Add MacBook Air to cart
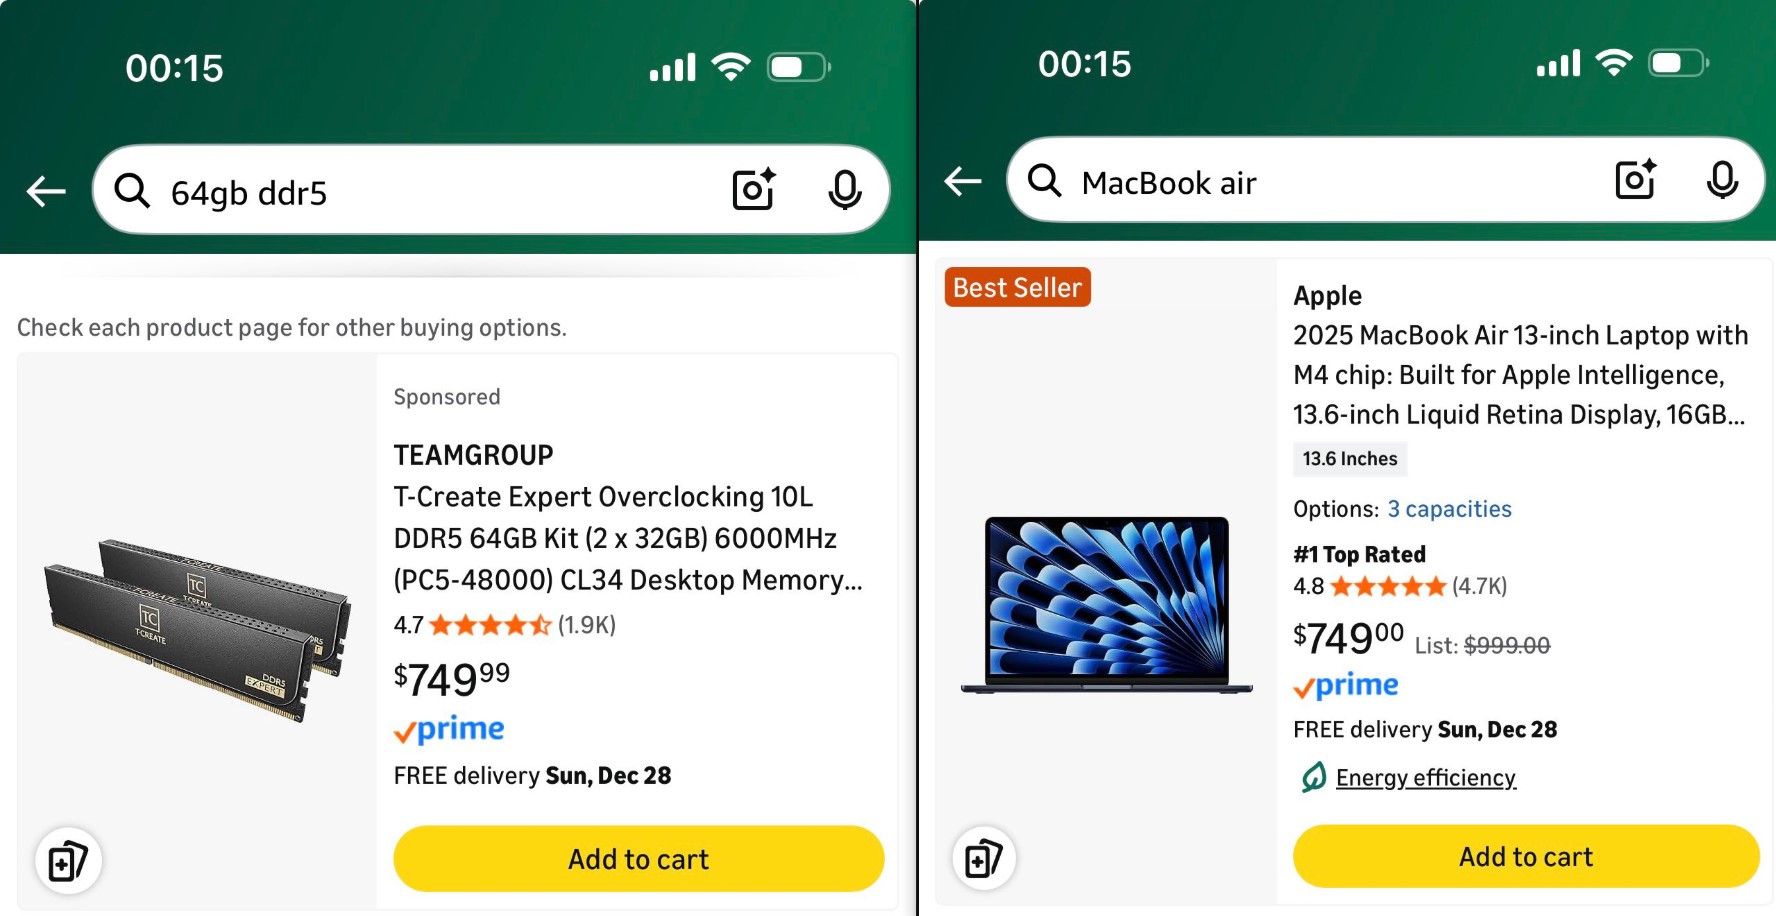Viewport: 1776px width, 916px height. (x=1525, y=857)
